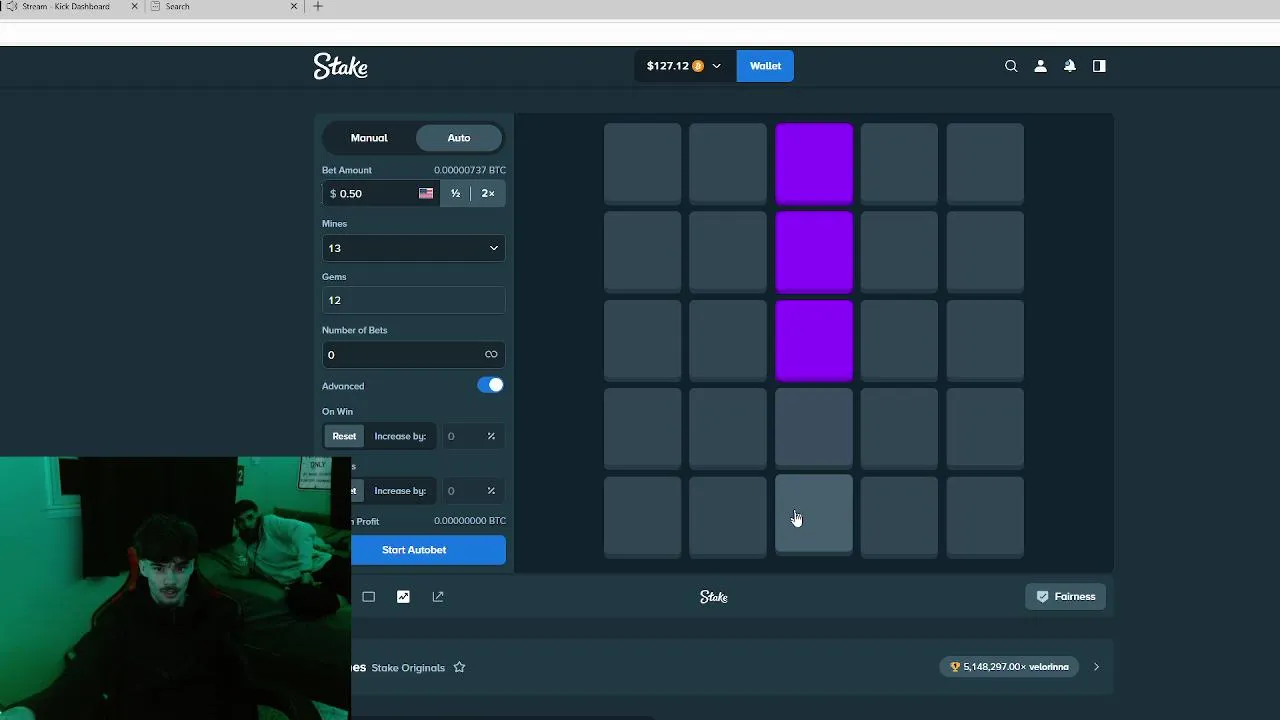Click the percent icon in On Win row
Image resolution: width=1280 pixels, height=720 pixels.
point(491,436)
